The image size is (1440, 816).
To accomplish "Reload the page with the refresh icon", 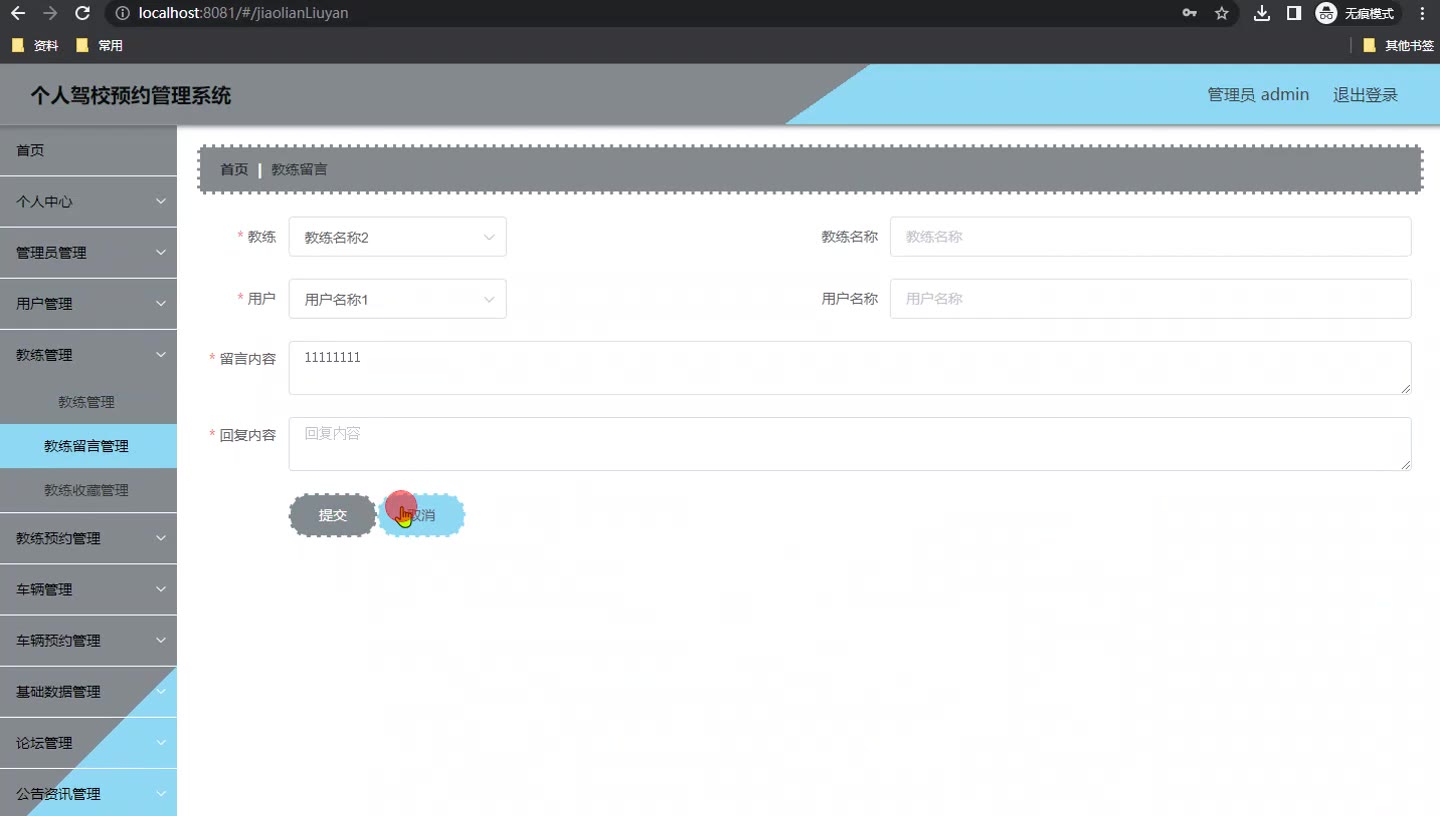I will (83, 14).
